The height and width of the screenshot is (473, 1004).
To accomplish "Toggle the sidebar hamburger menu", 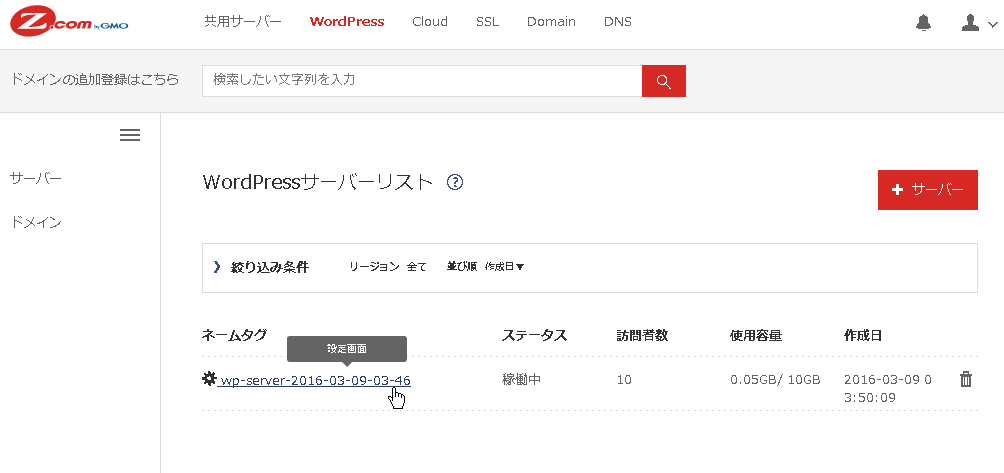I will click(x=130, y=135).
